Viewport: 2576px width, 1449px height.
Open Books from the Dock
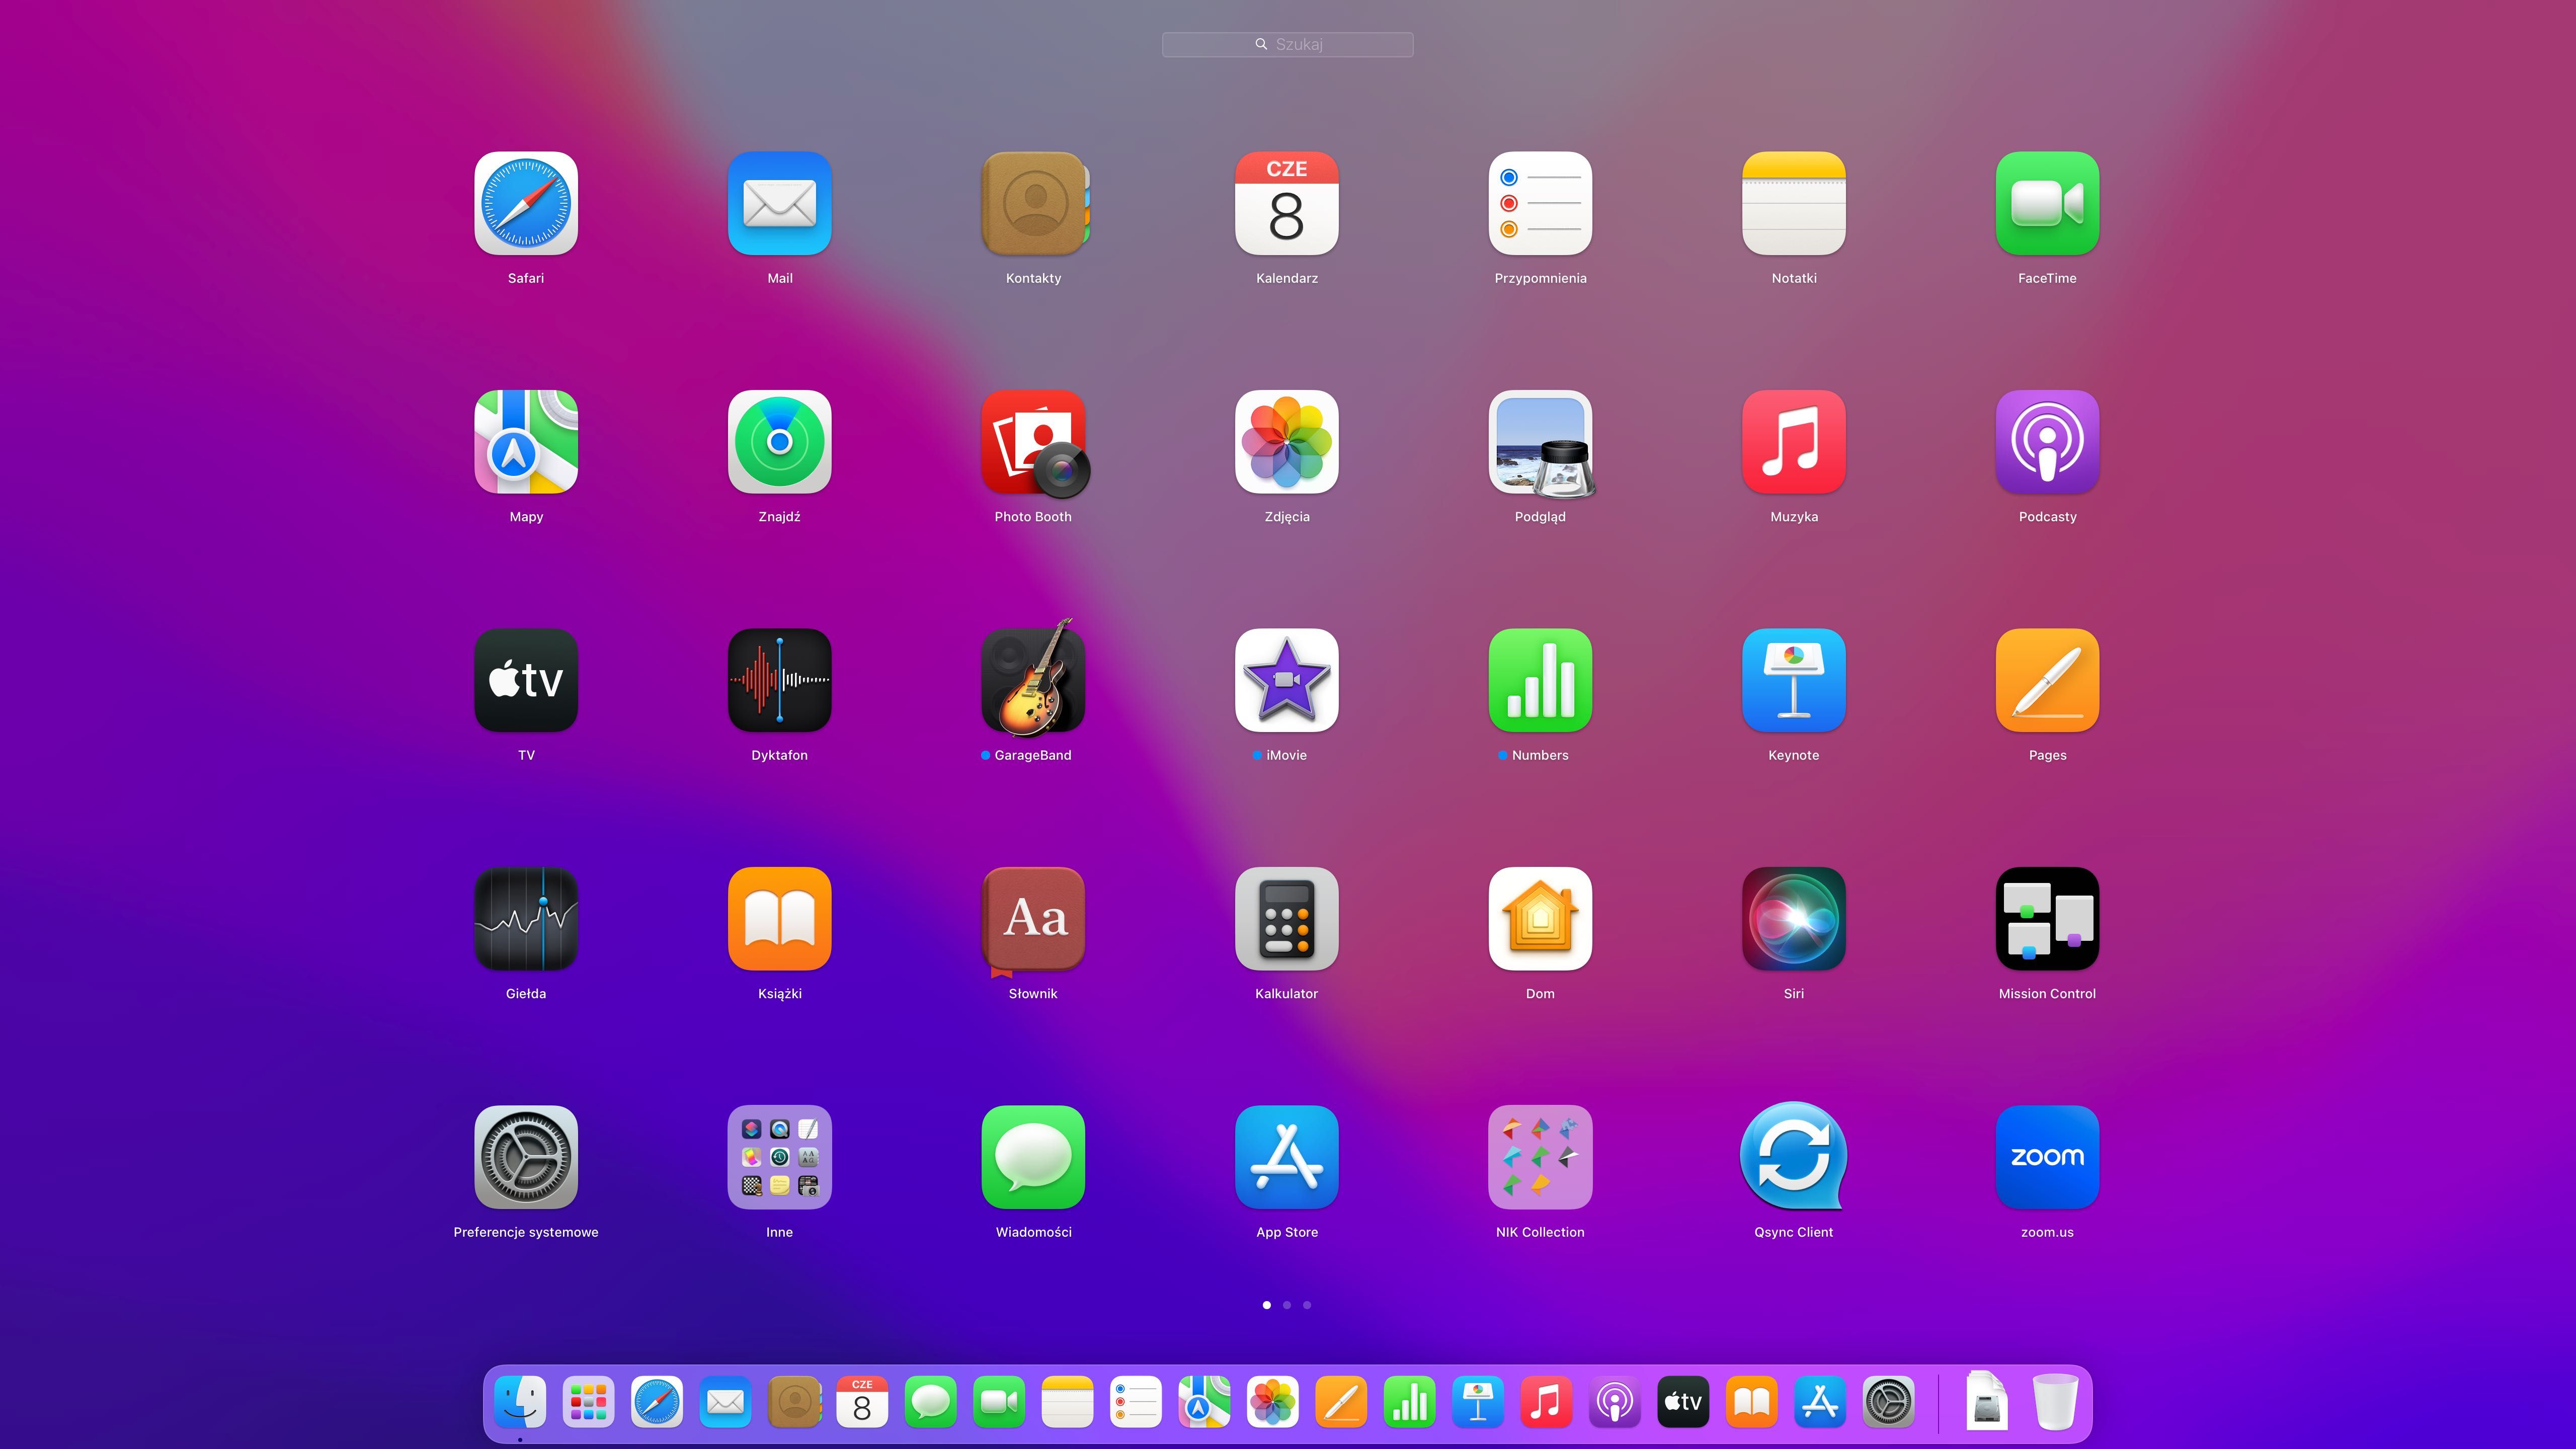point(1752,1402)
